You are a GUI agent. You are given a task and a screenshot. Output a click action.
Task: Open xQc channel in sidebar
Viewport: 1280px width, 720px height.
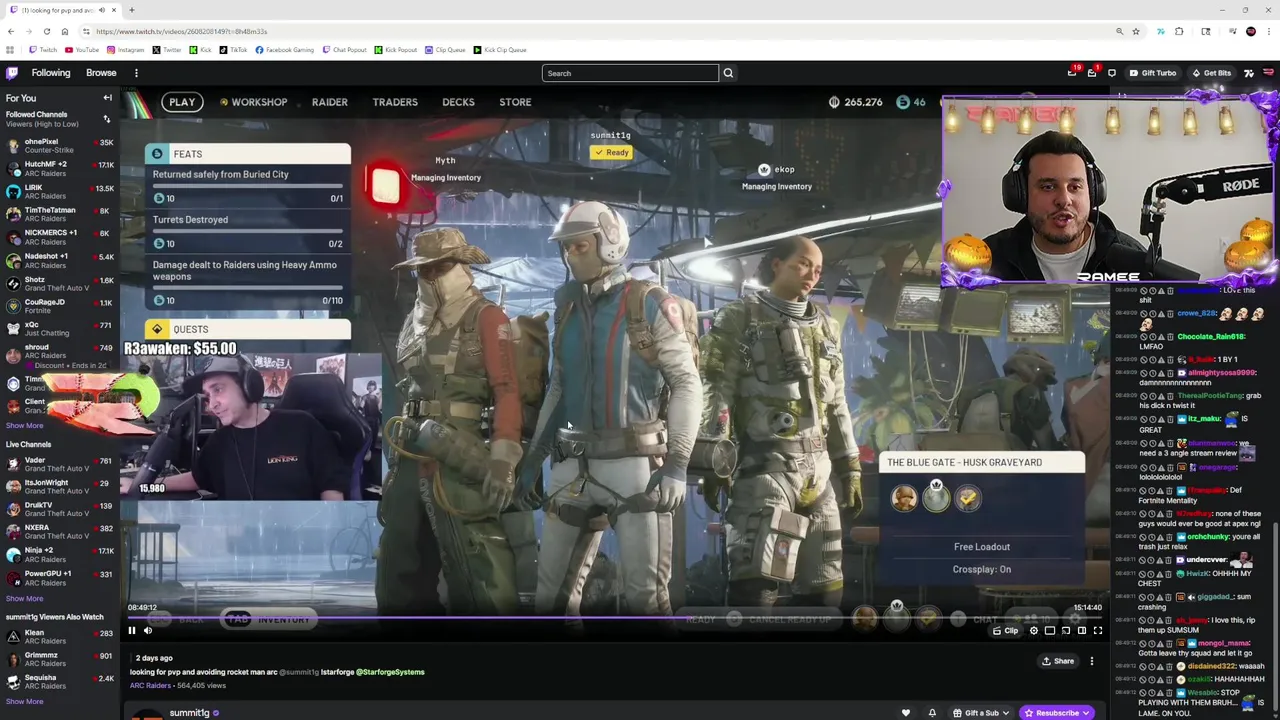tap(58, 329)
